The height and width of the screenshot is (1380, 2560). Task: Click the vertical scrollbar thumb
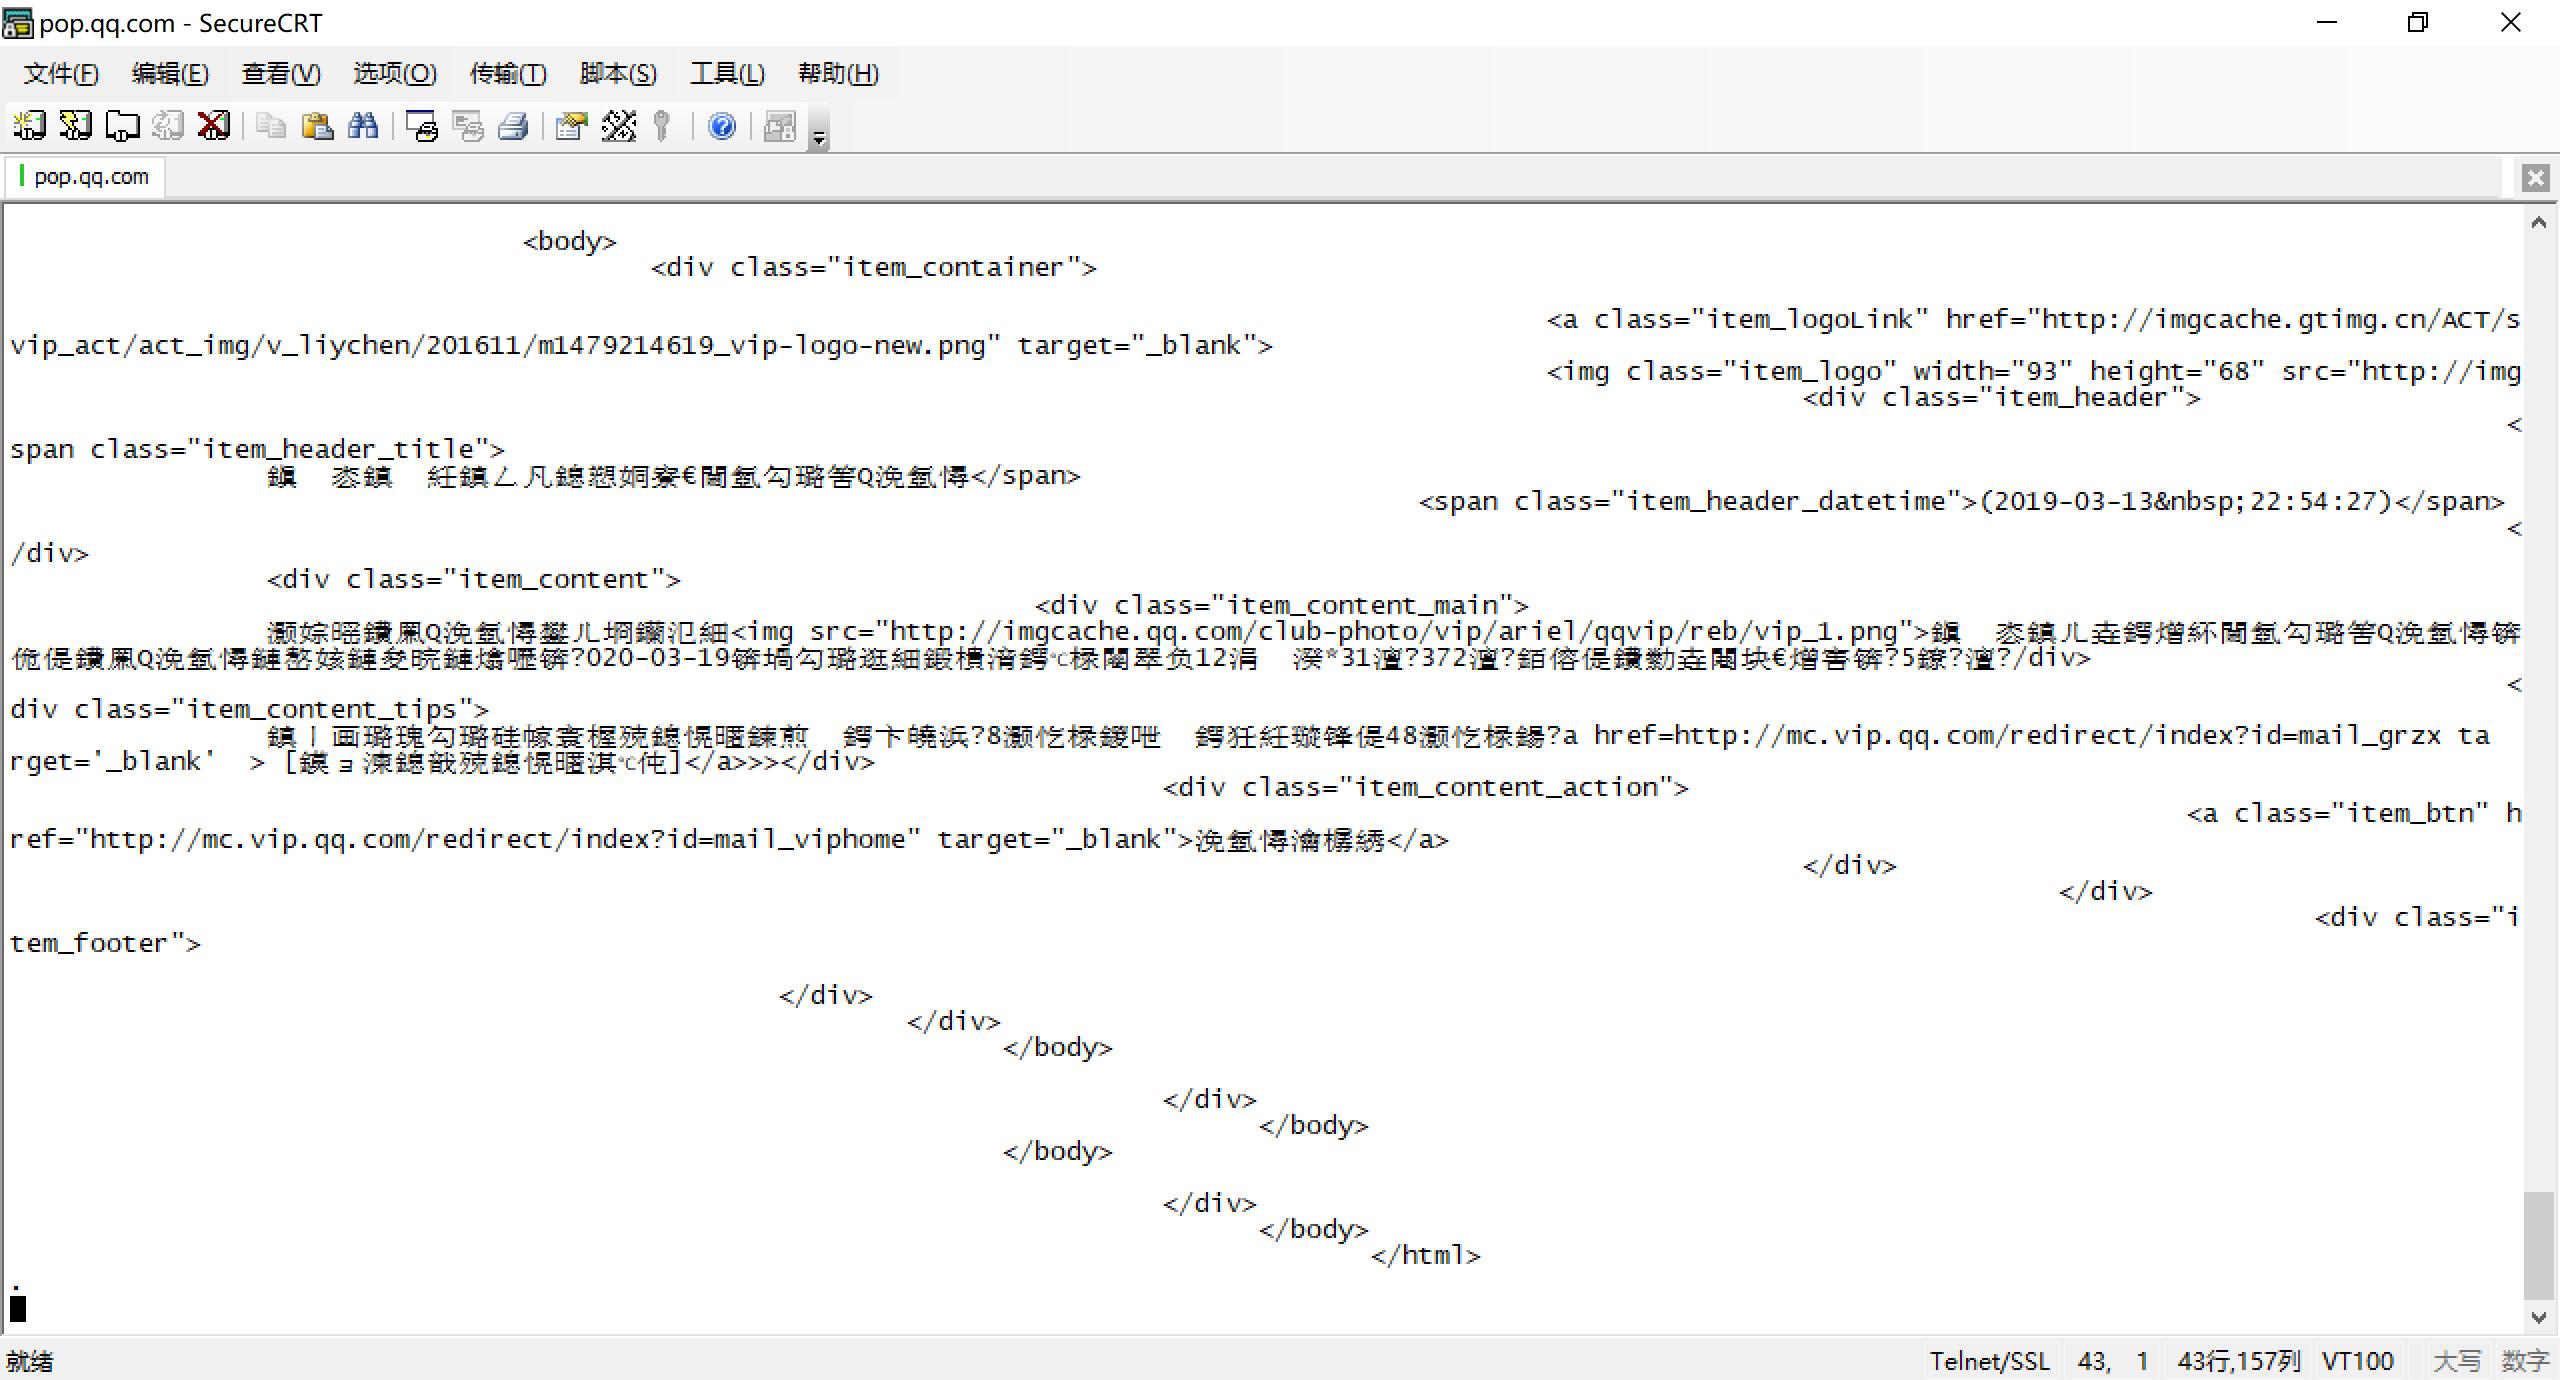2538,1245
